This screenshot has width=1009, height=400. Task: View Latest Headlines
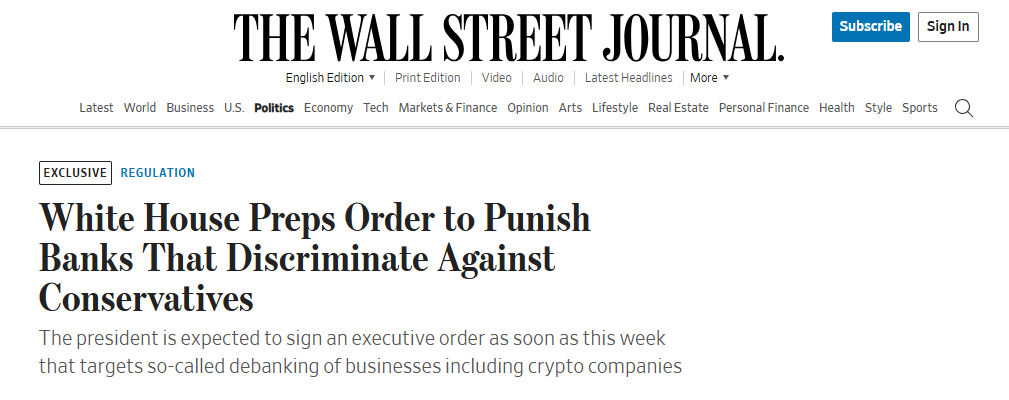(x=629, y=78)
